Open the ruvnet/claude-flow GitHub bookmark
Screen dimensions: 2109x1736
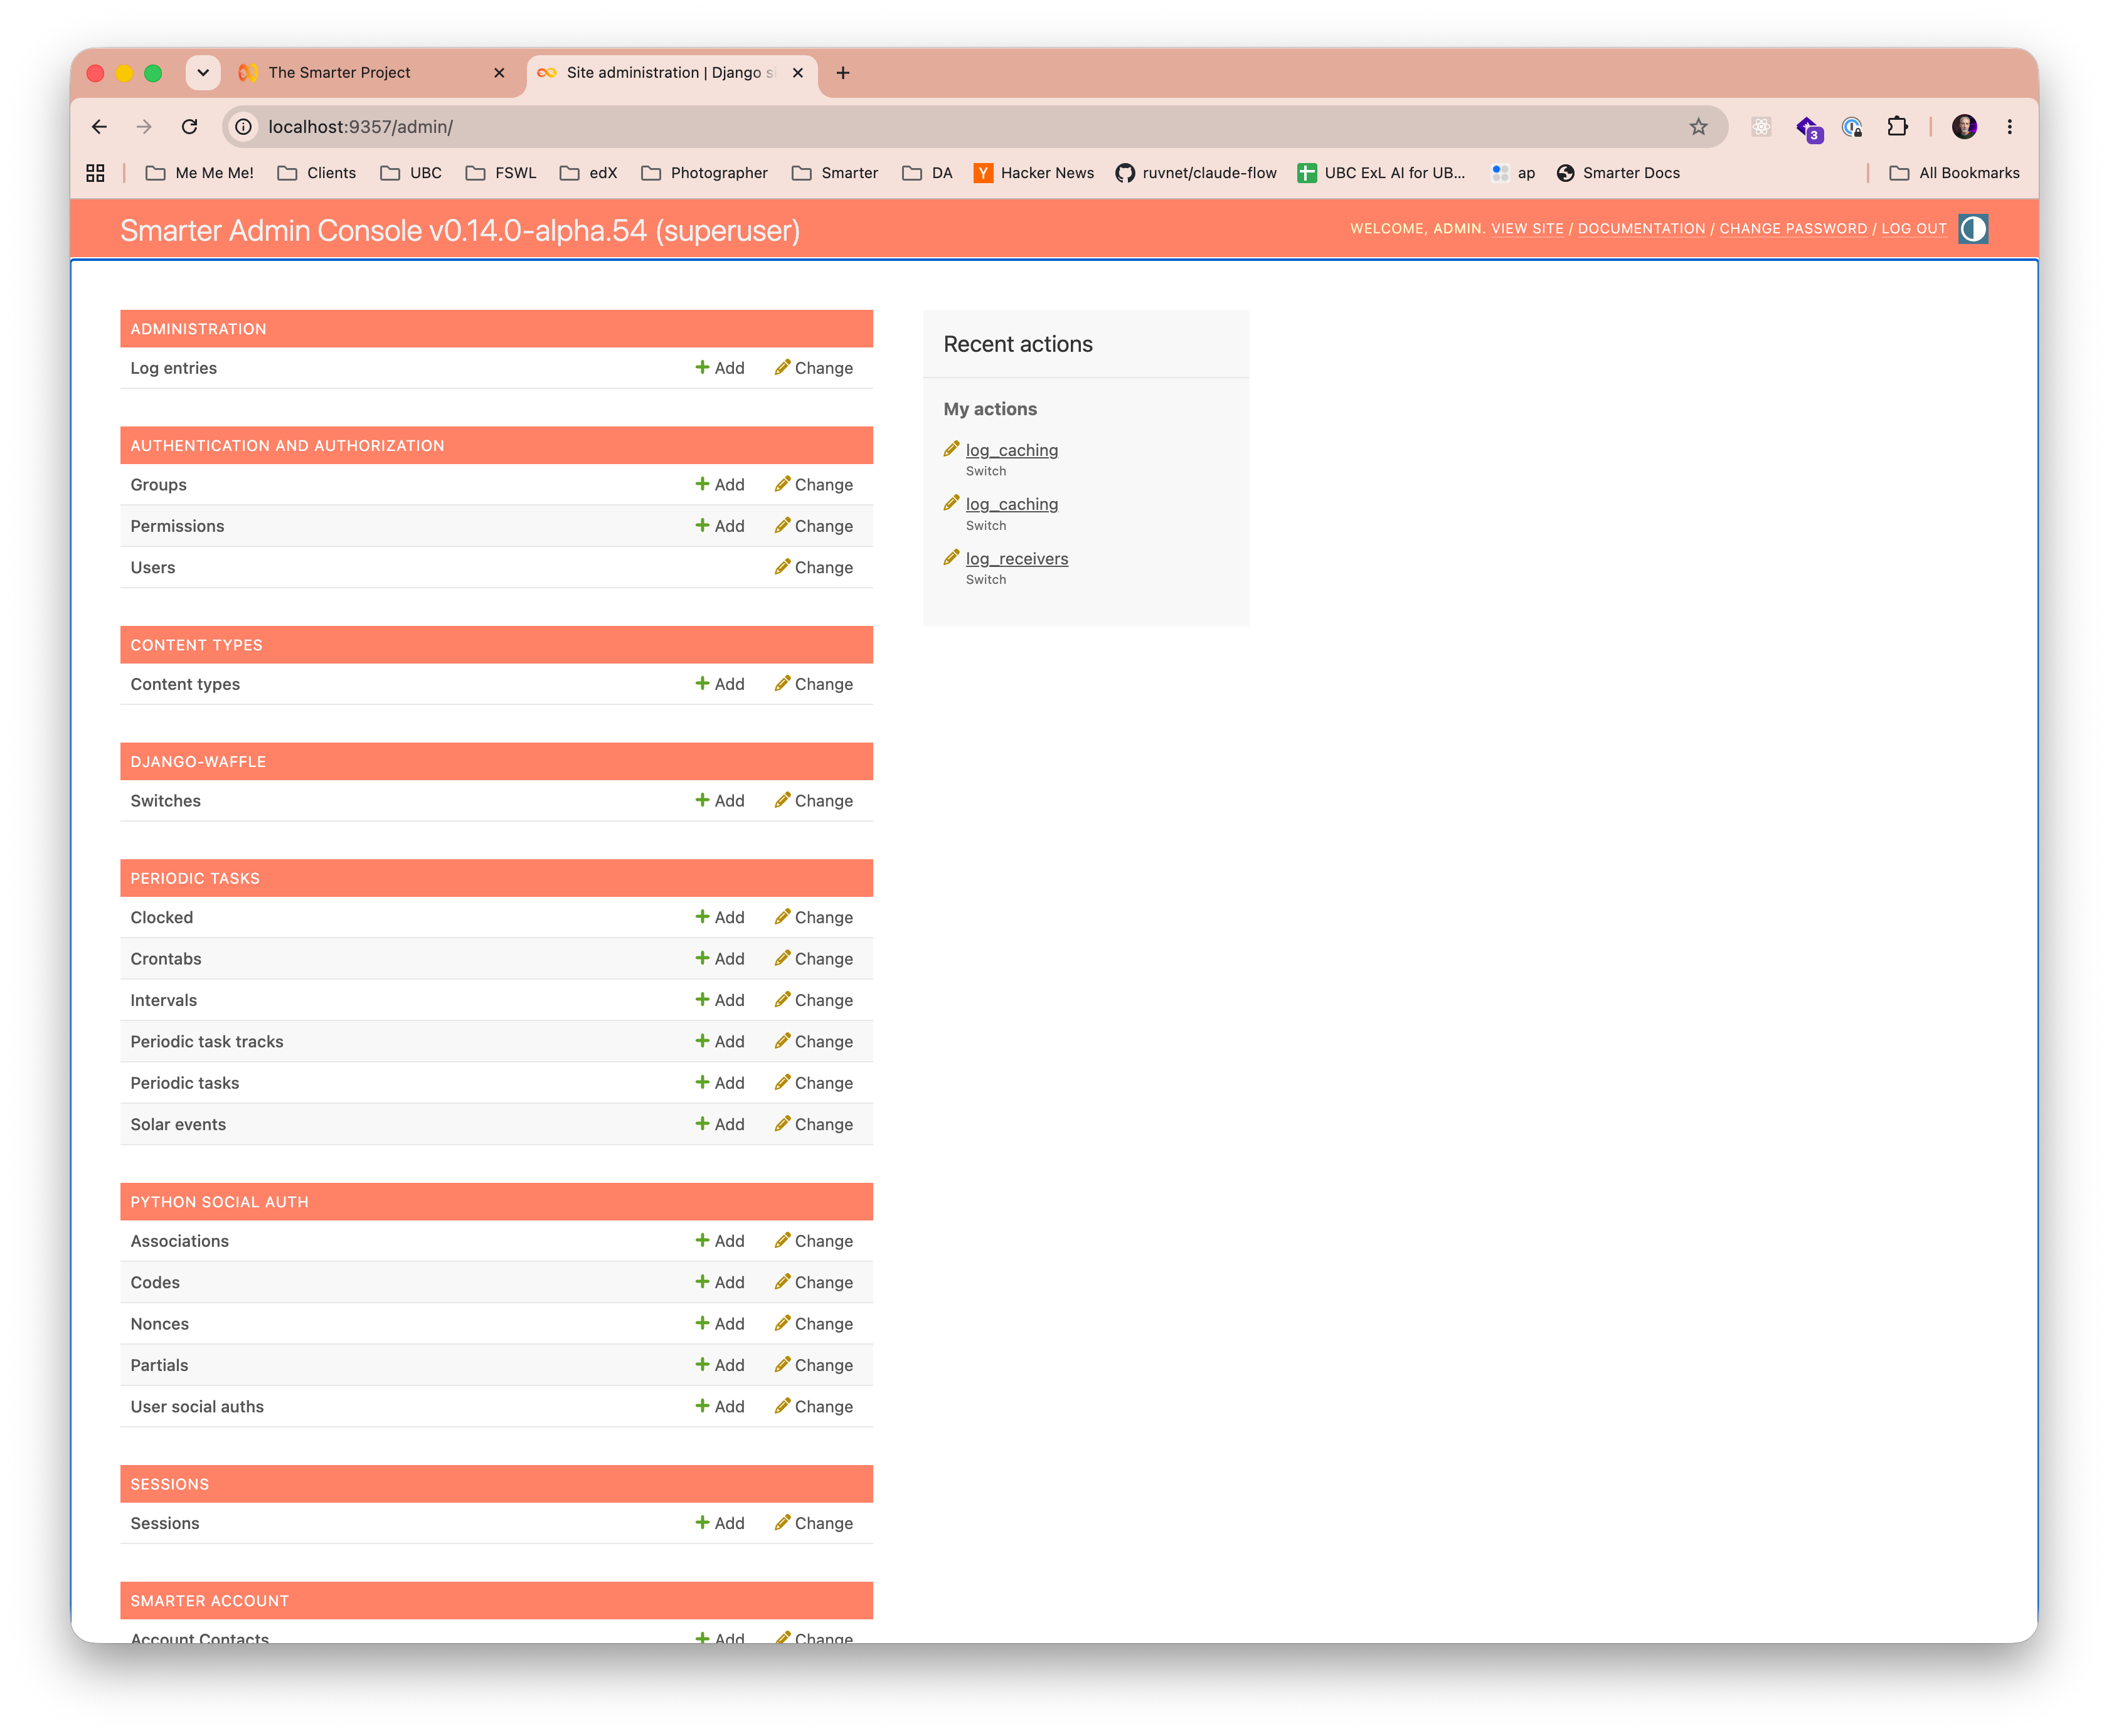point(1196,173)
